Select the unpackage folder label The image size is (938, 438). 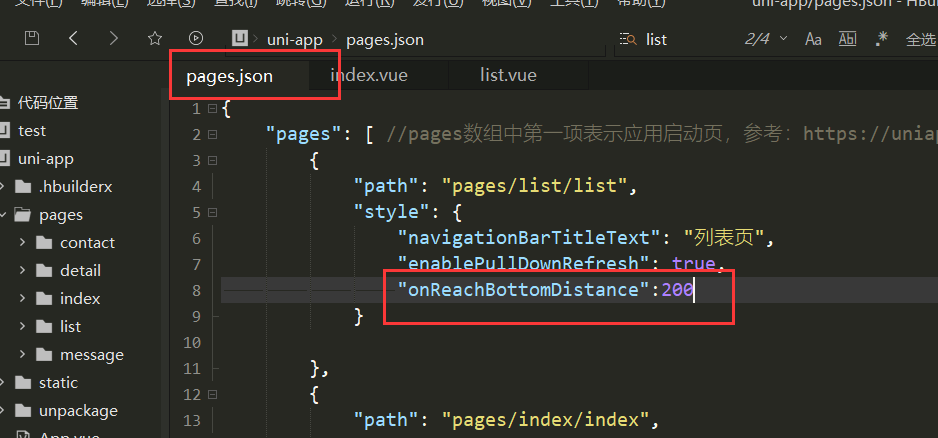click(x=78, y=412)
